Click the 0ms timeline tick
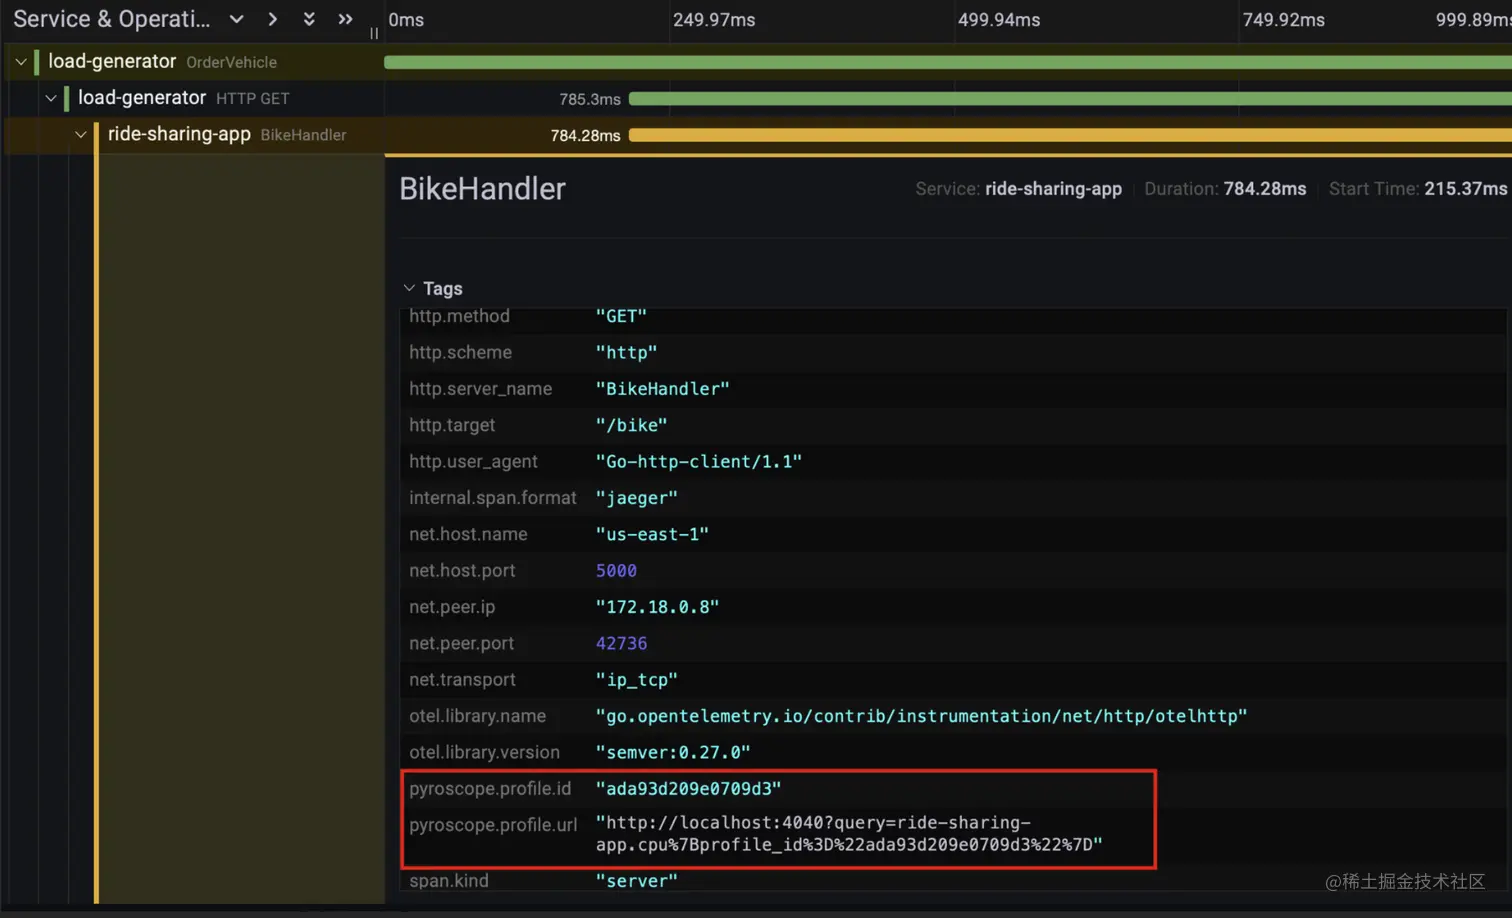This screenshot has height=918, width=1512. [406, 20]
